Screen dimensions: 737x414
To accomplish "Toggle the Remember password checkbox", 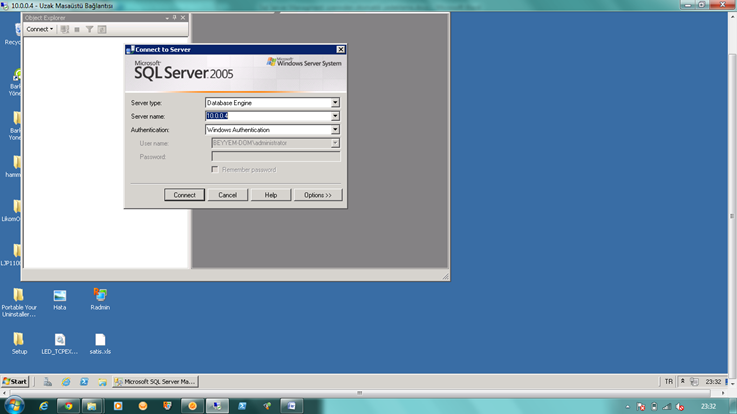I will click(215, 169).
